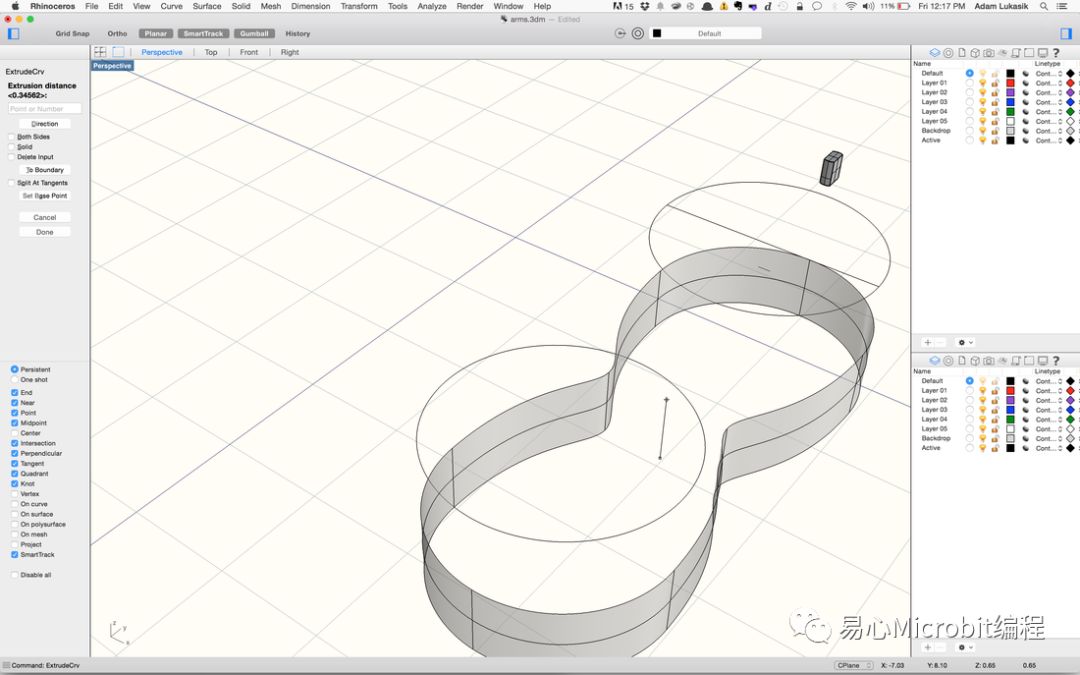Click the record button beside layer dropdown

click(637, 33)
